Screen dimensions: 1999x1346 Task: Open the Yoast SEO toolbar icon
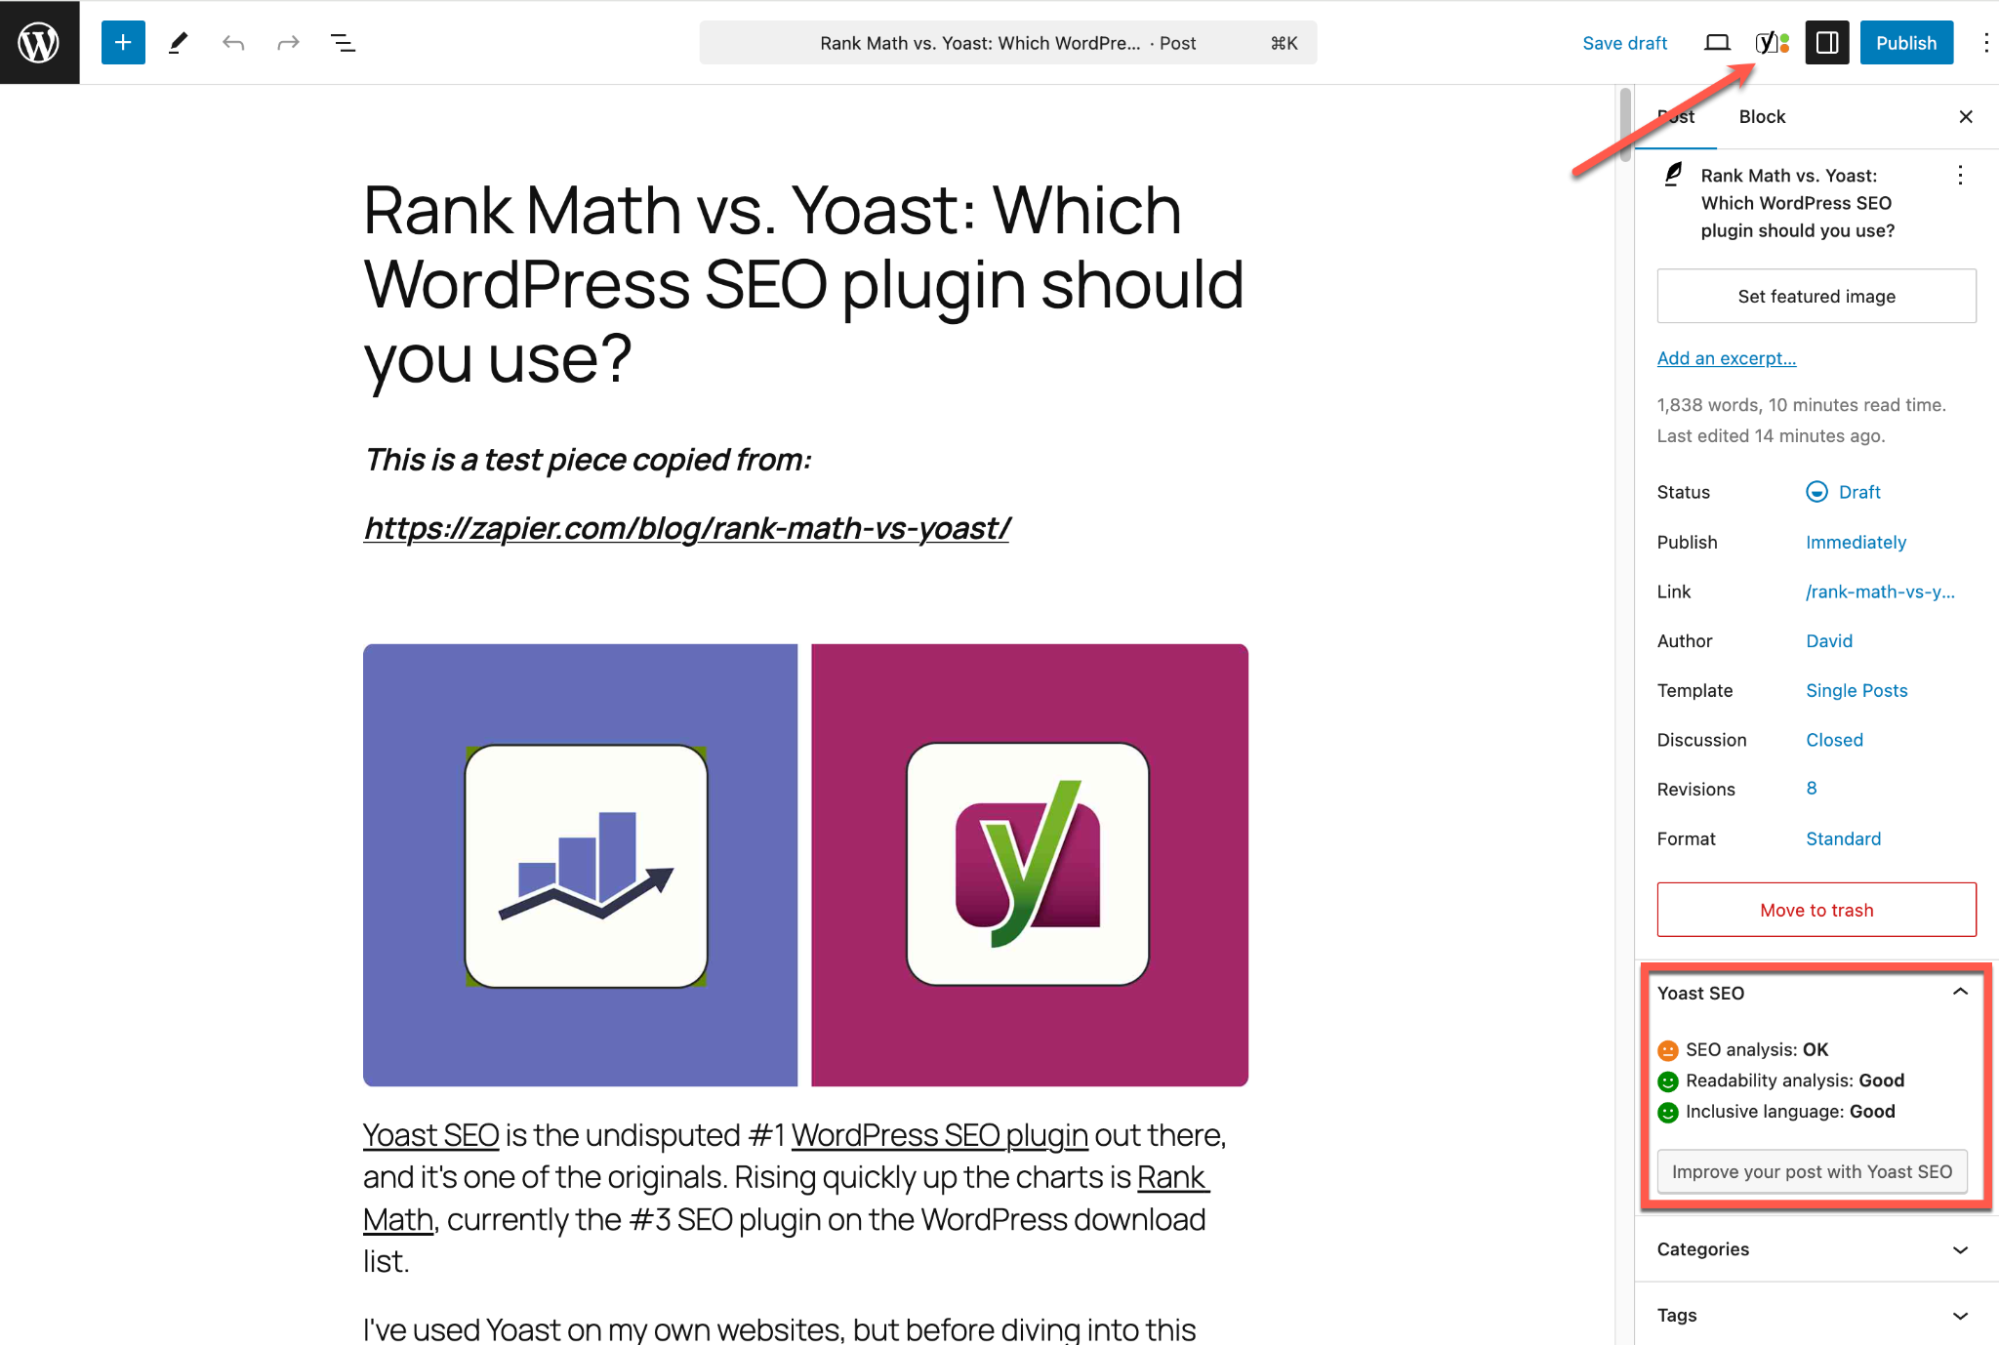pyautogui.click(x=1771, y=42)
